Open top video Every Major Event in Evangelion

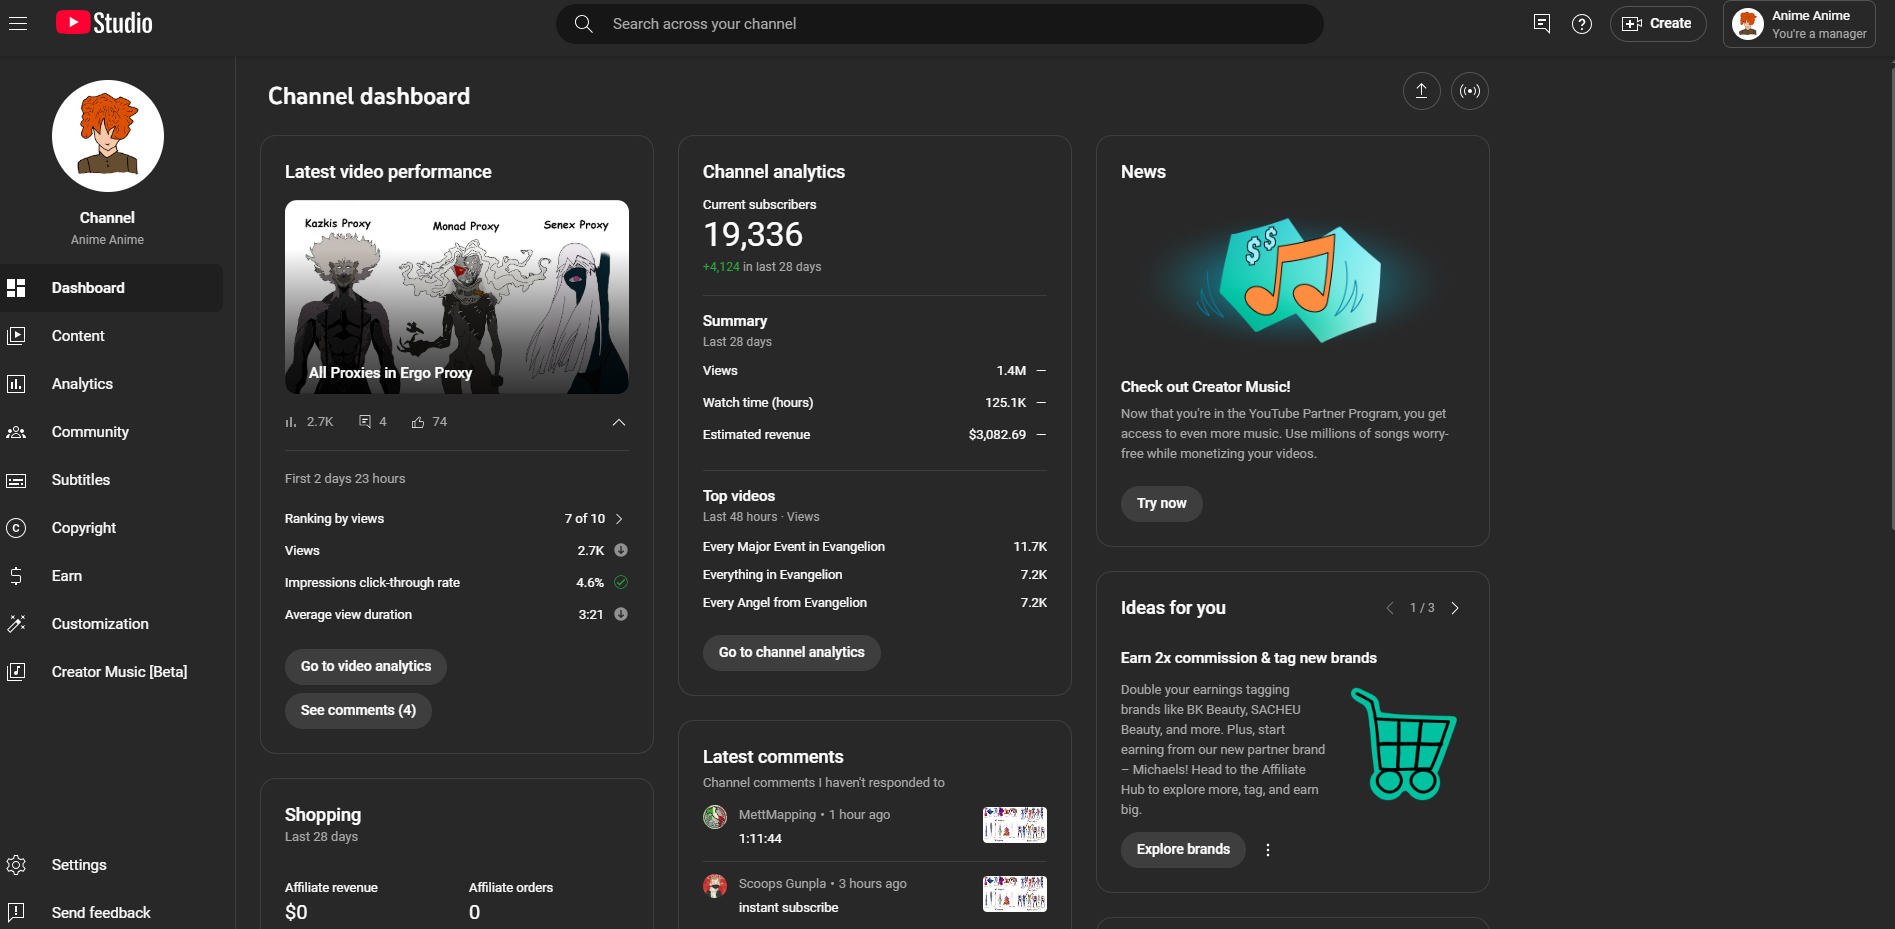pyautogui.click(x=794, y=547)
